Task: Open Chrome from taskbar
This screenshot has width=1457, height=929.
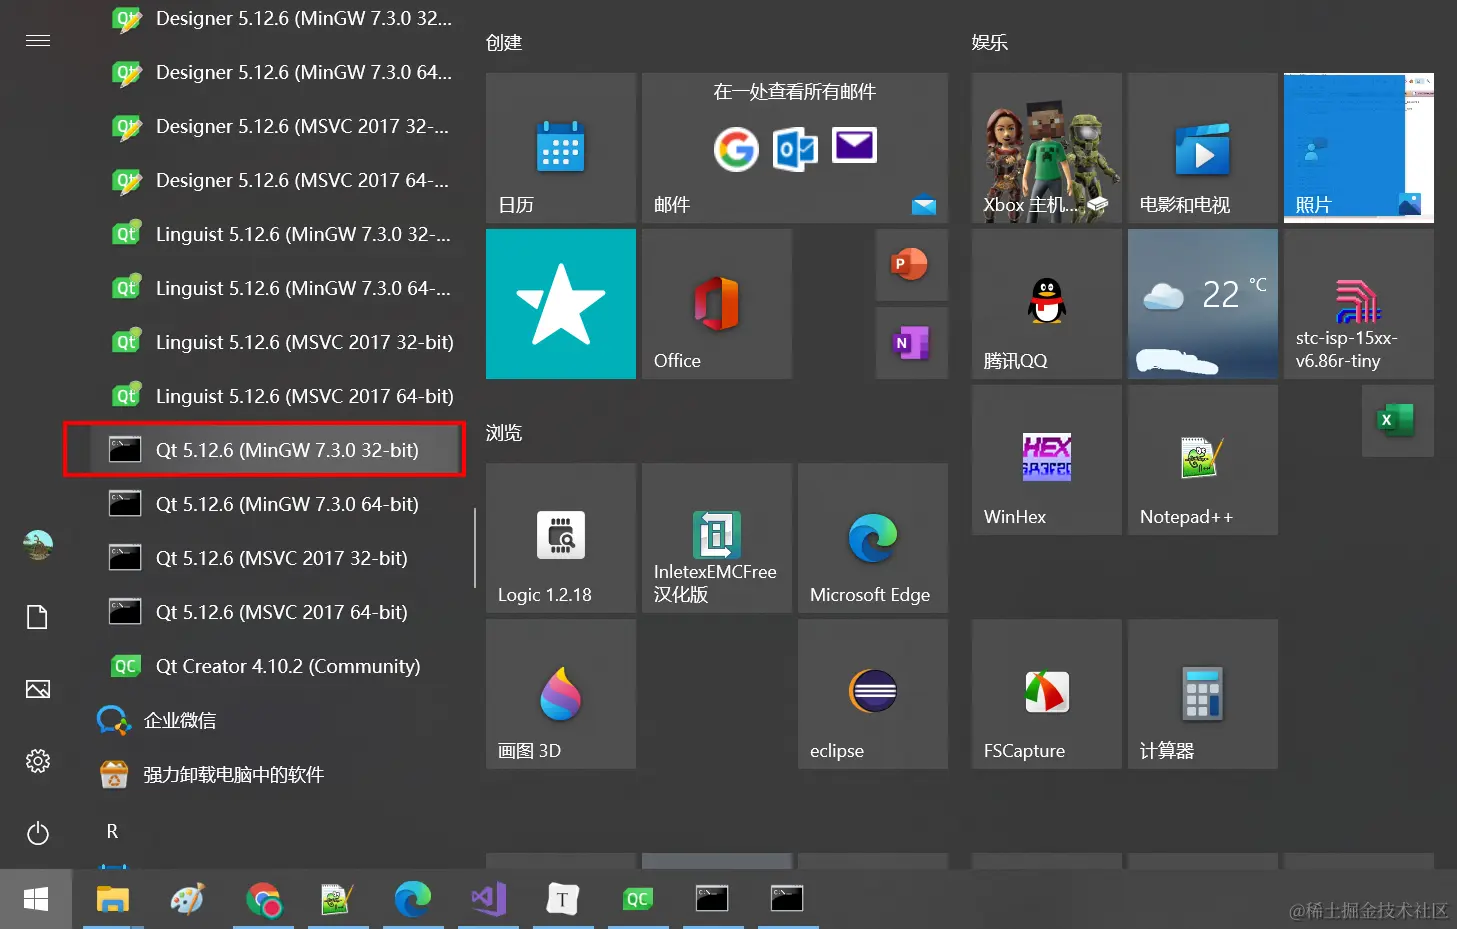Action: click(263, 899)
